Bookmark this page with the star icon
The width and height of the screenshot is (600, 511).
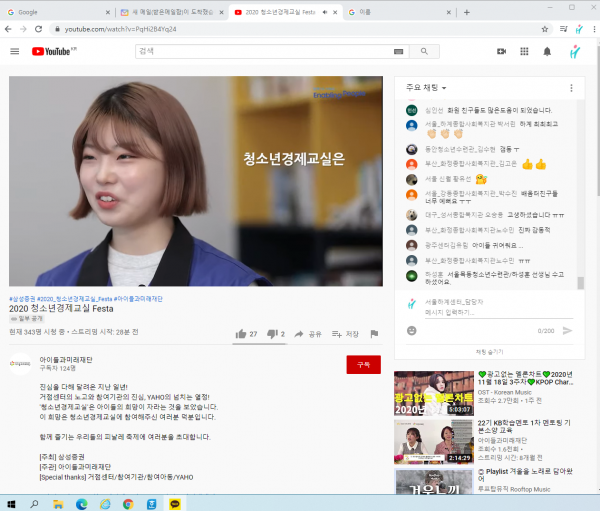point(544,29)
